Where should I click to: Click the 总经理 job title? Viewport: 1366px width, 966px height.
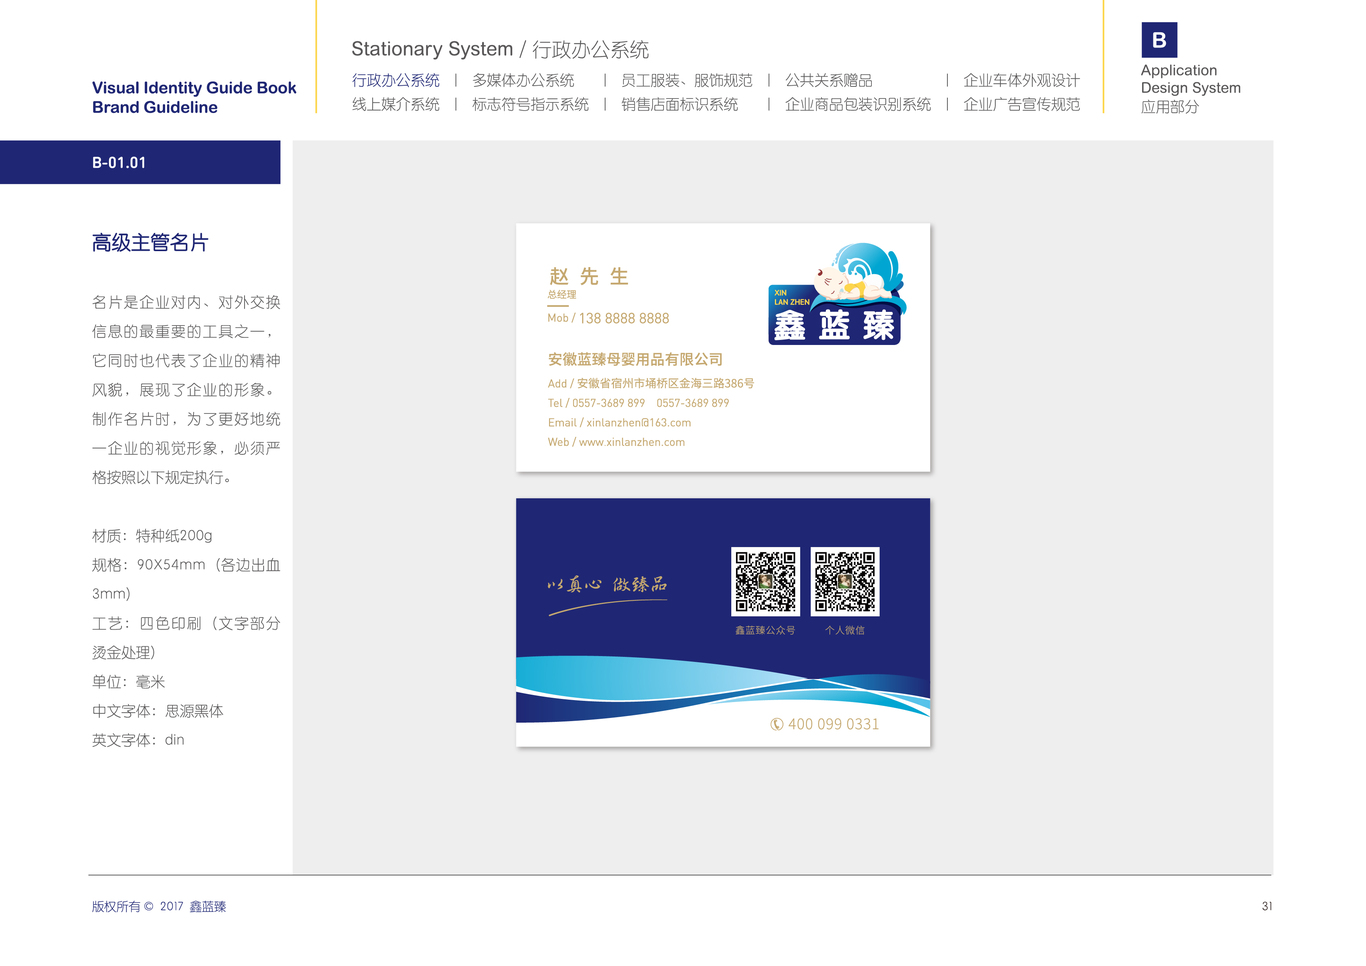562,294
